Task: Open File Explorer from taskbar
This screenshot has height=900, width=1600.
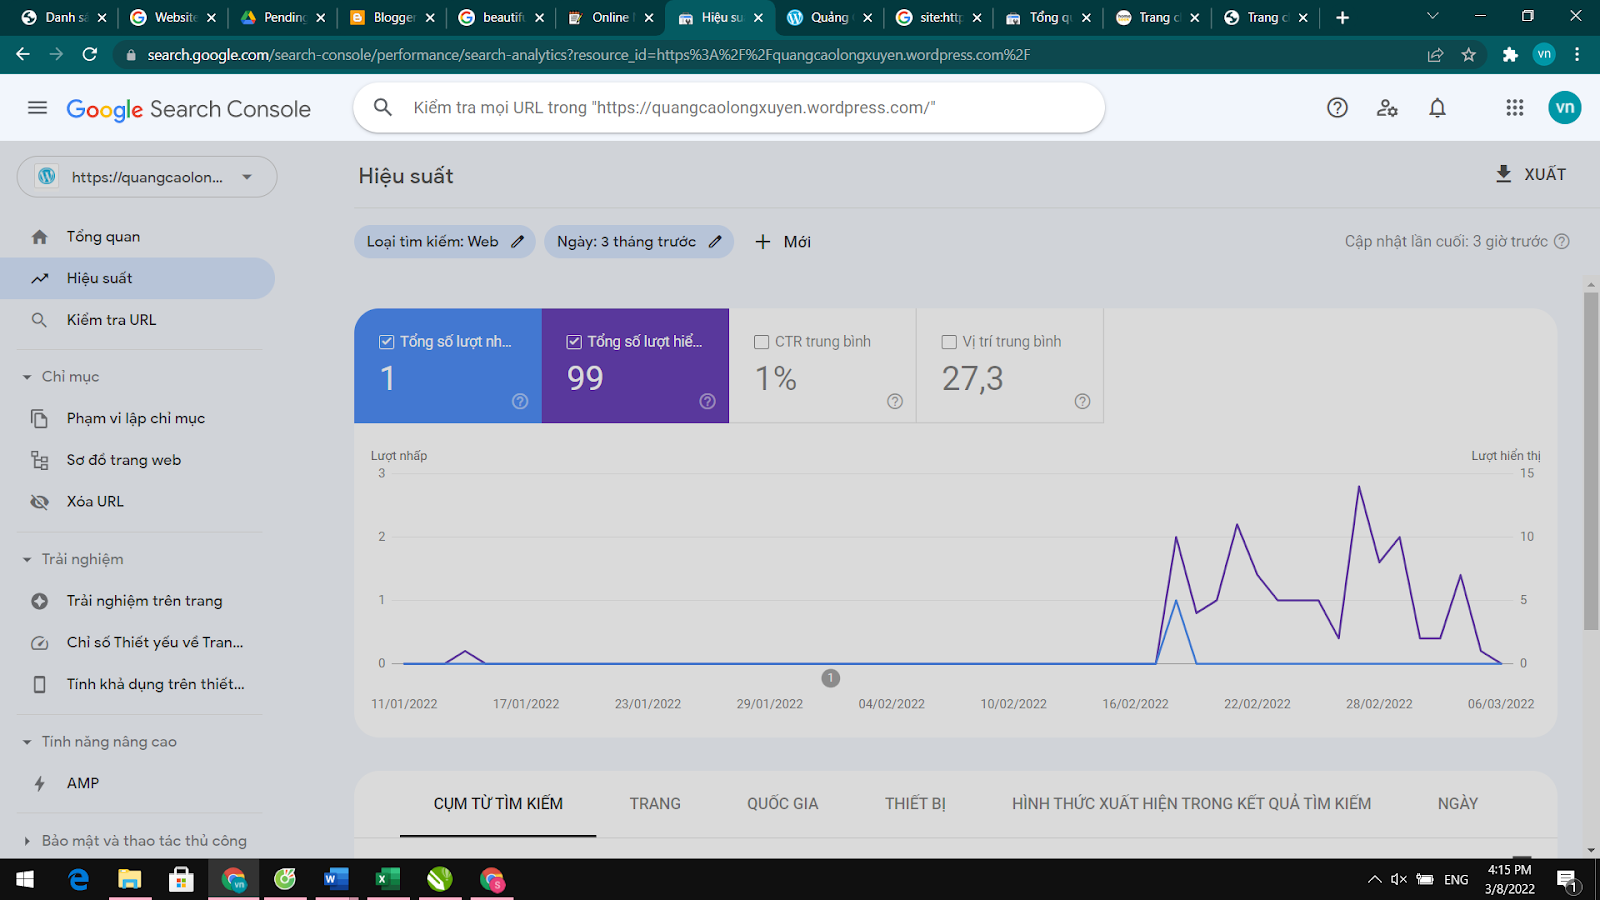Action: (130, 879)
